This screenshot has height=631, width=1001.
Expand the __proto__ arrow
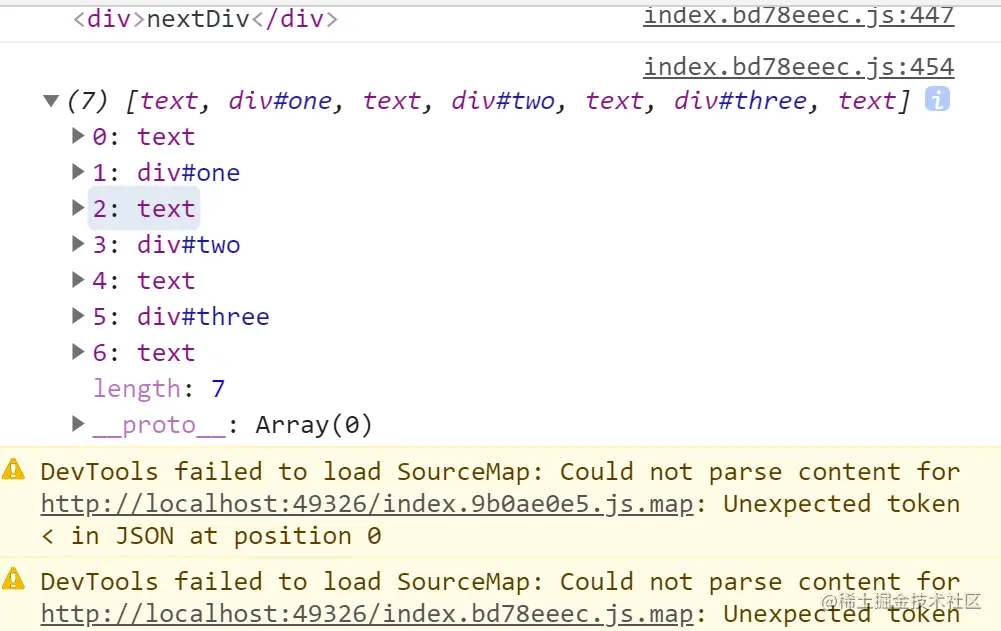(x=78, y=423)
